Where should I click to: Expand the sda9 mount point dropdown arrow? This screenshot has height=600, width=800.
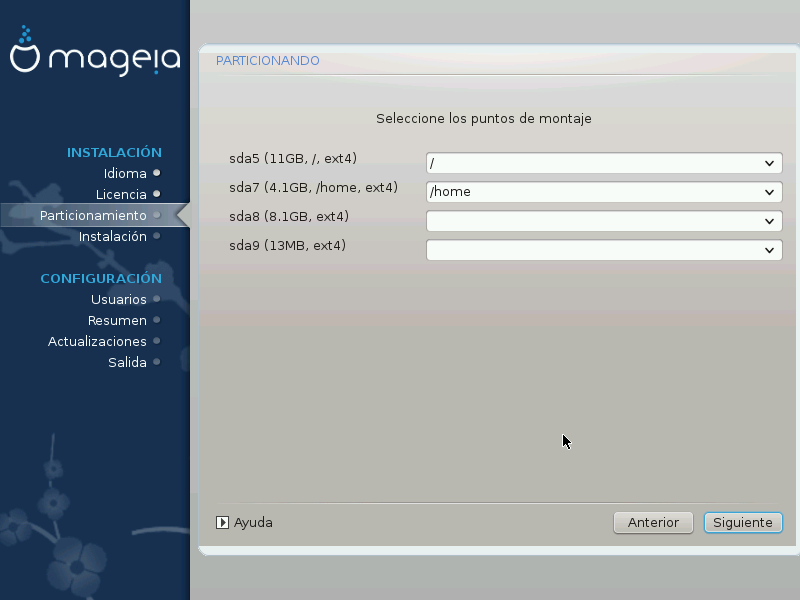tap(769, 250)
